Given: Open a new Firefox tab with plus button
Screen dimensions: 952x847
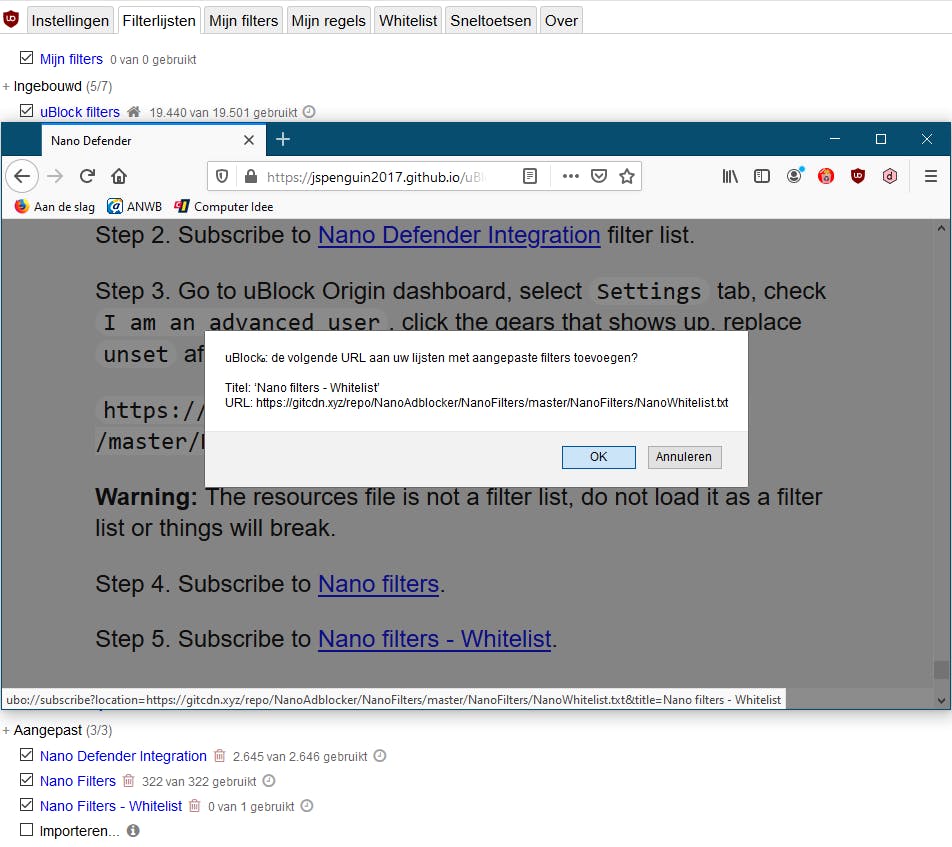Looking at the screenshot, I should click(x=283, y=140).
